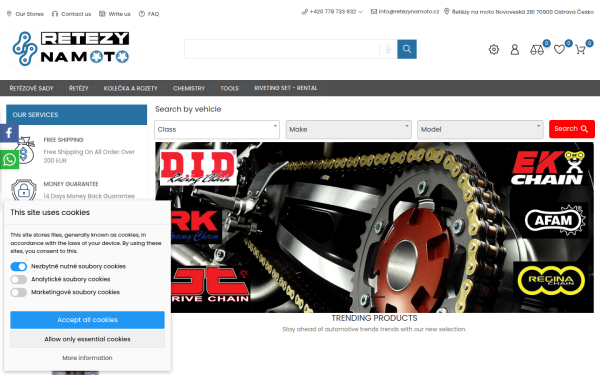
Task: Click the red Search button
Action: tap(572, 129)
